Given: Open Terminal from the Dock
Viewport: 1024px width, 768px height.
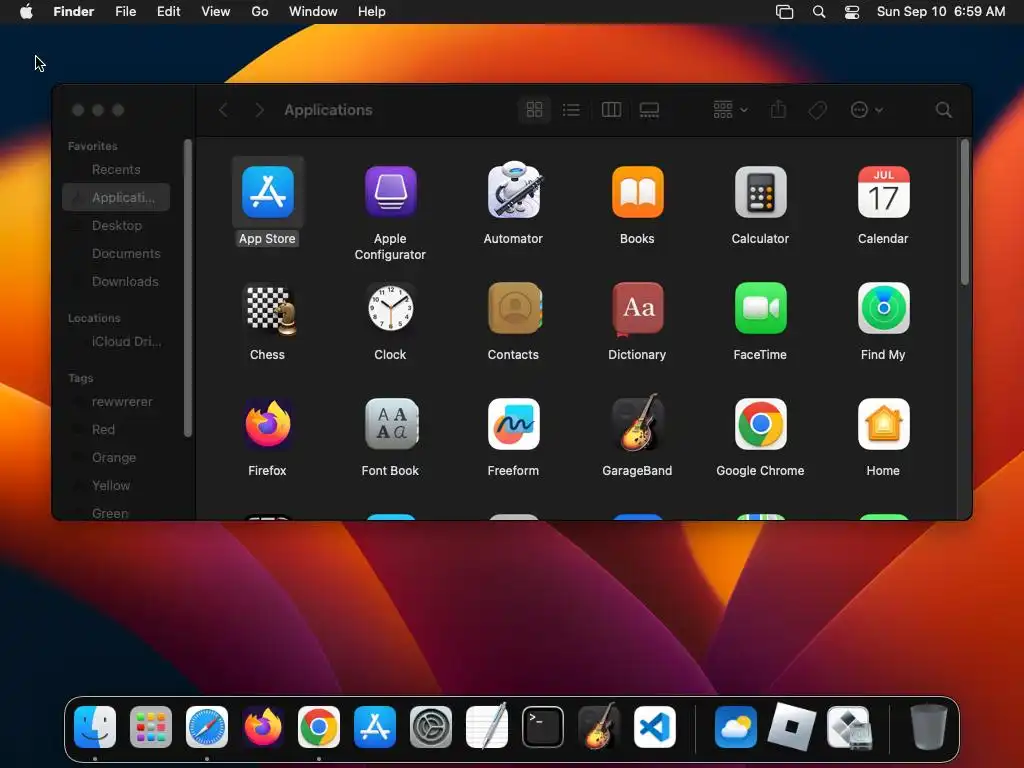Looking at the screenshot, I should tap(543, 727).
